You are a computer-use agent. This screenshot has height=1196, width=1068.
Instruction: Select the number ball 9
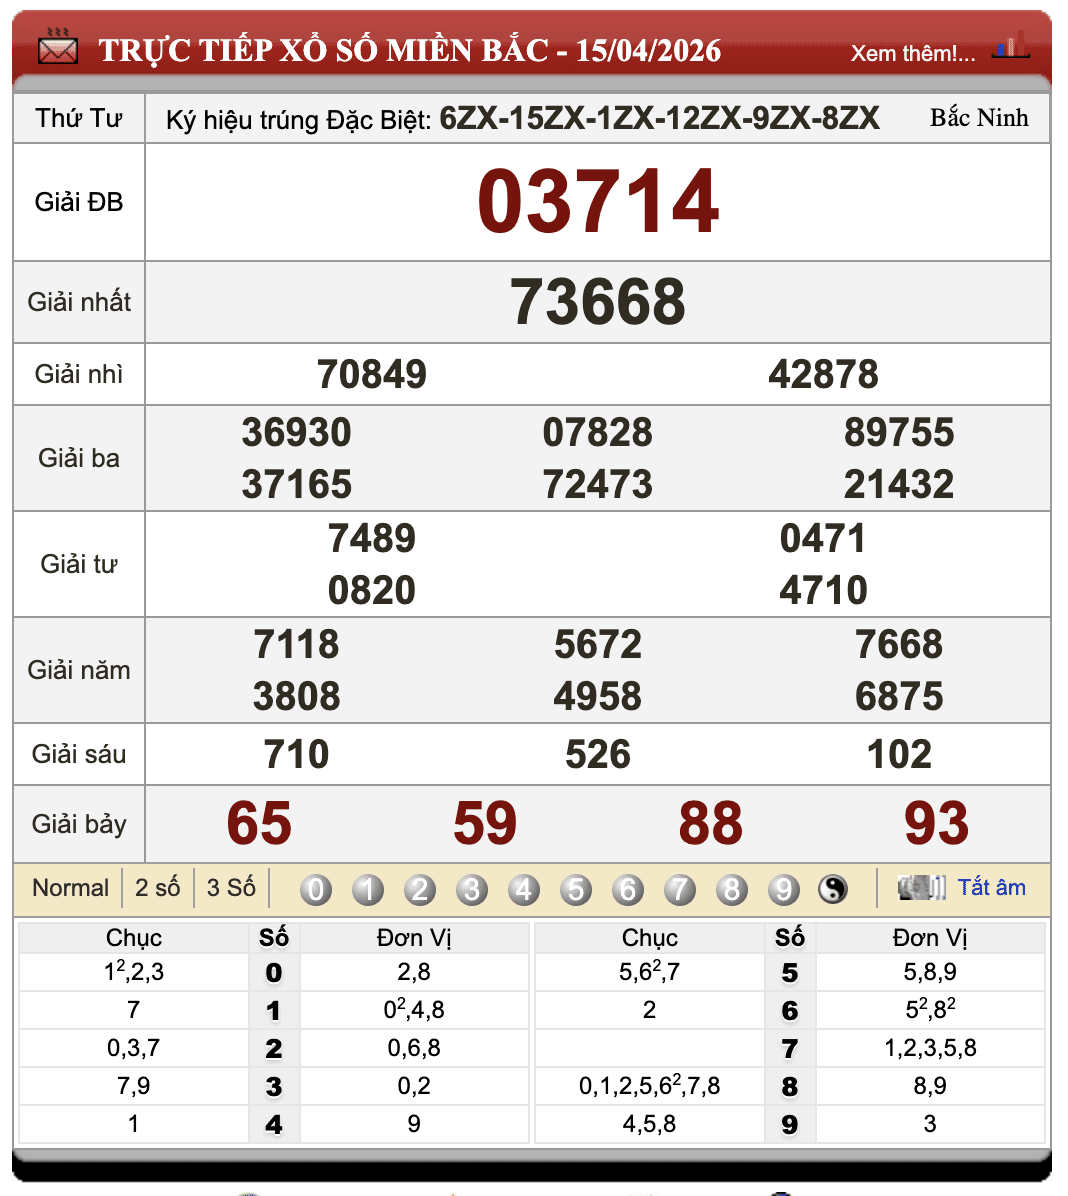784,888
